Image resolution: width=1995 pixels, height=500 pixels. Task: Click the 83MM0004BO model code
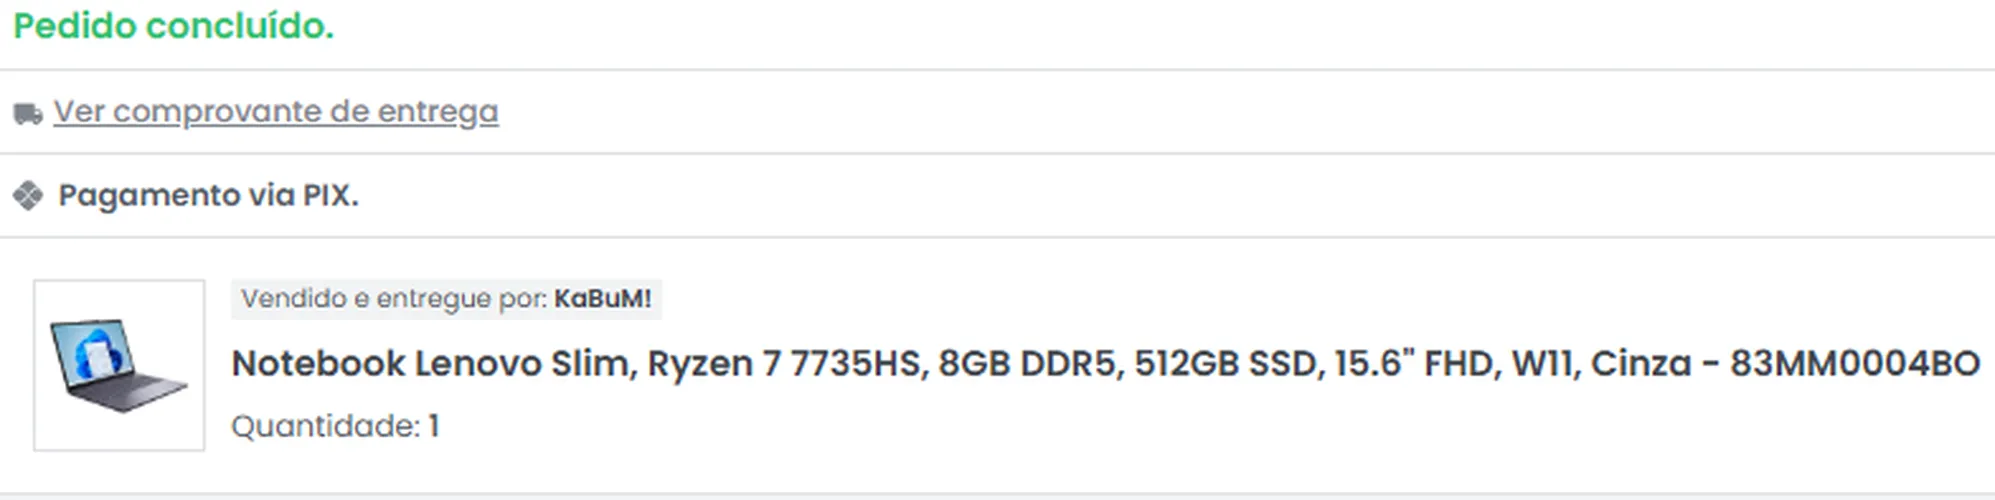pos(1855,363)
